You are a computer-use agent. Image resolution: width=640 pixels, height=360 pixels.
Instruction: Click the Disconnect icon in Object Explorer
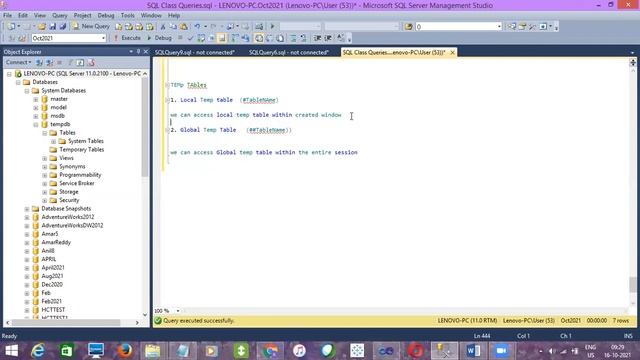tap(49, 62)
